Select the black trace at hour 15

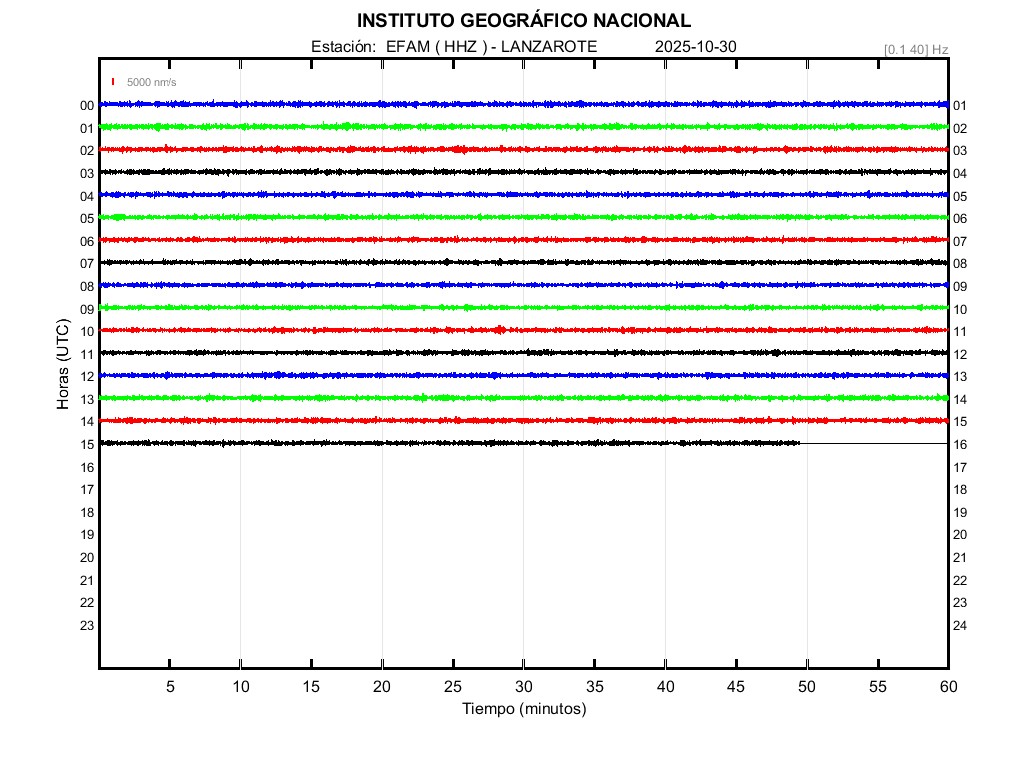(450, 443)
